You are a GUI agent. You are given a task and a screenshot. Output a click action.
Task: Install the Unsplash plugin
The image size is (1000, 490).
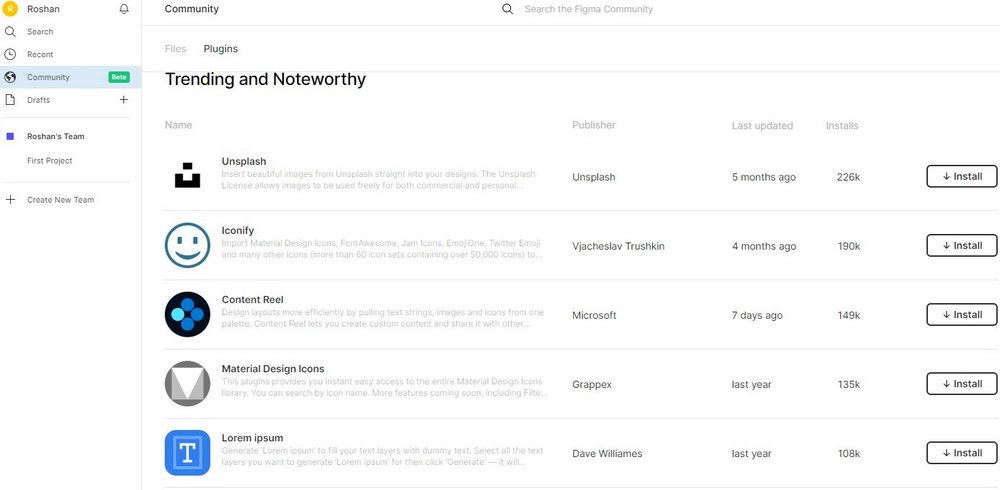click(961, 176)
